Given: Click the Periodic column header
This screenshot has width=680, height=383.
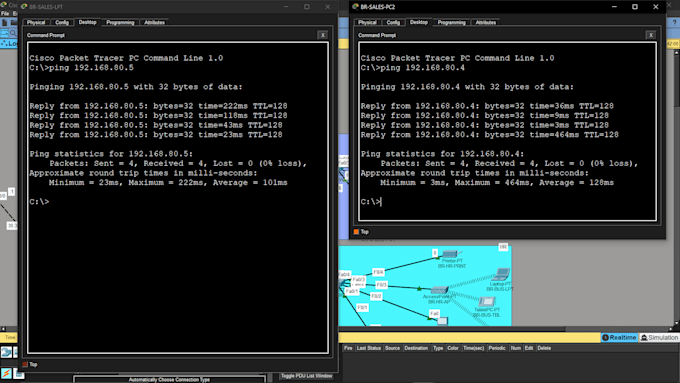Looking at the screenshot, I should (497, 348).
